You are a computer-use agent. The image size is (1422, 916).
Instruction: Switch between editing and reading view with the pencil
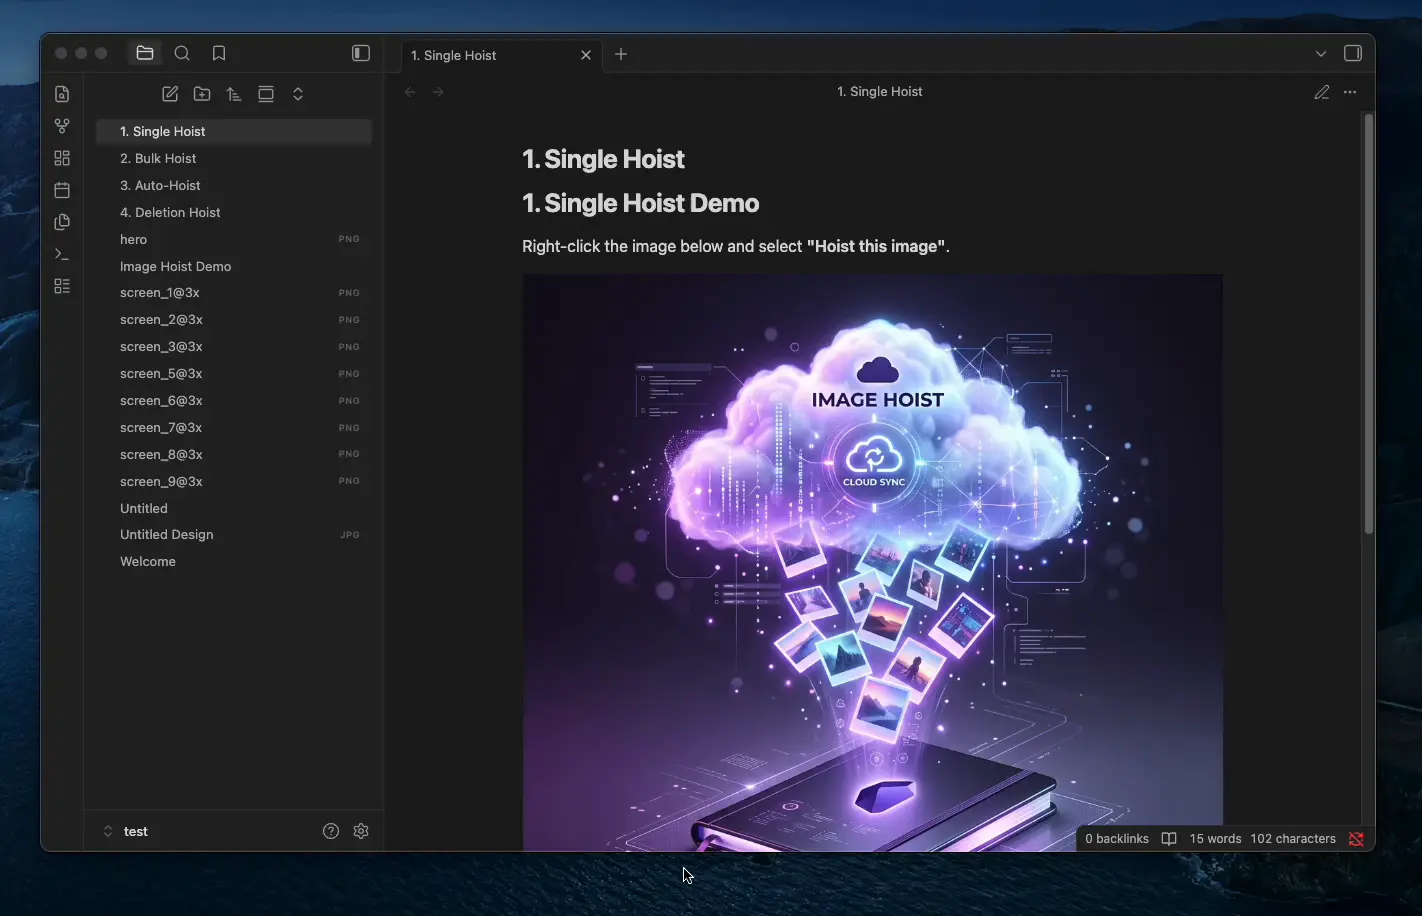pyautogui.click(x=1322, y=92)
